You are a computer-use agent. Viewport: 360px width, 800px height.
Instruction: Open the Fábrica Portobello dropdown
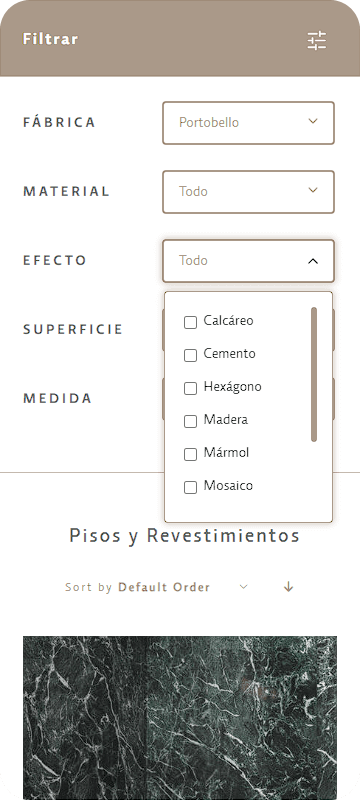coord(248,123)
